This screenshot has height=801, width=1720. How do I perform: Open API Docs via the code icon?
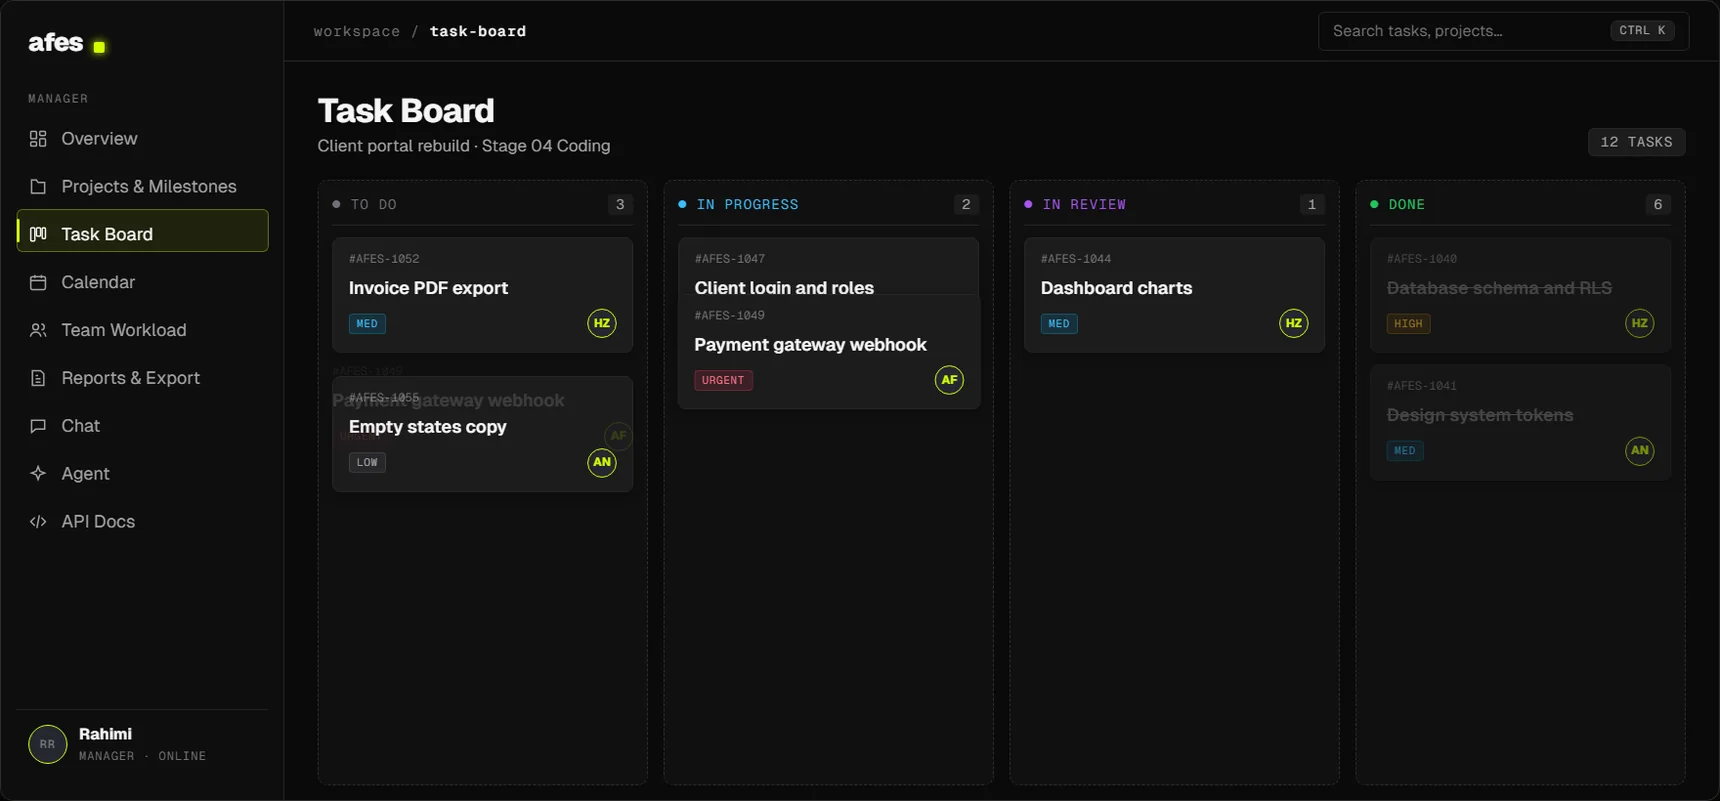pos(38,522)
